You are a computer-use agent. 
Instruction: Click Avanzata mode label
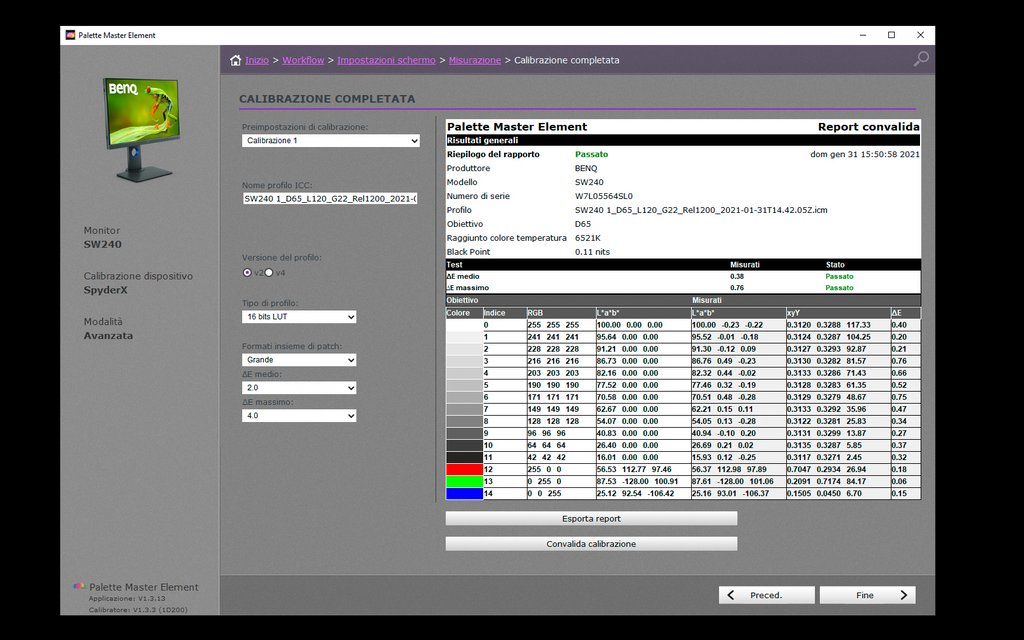108,336
